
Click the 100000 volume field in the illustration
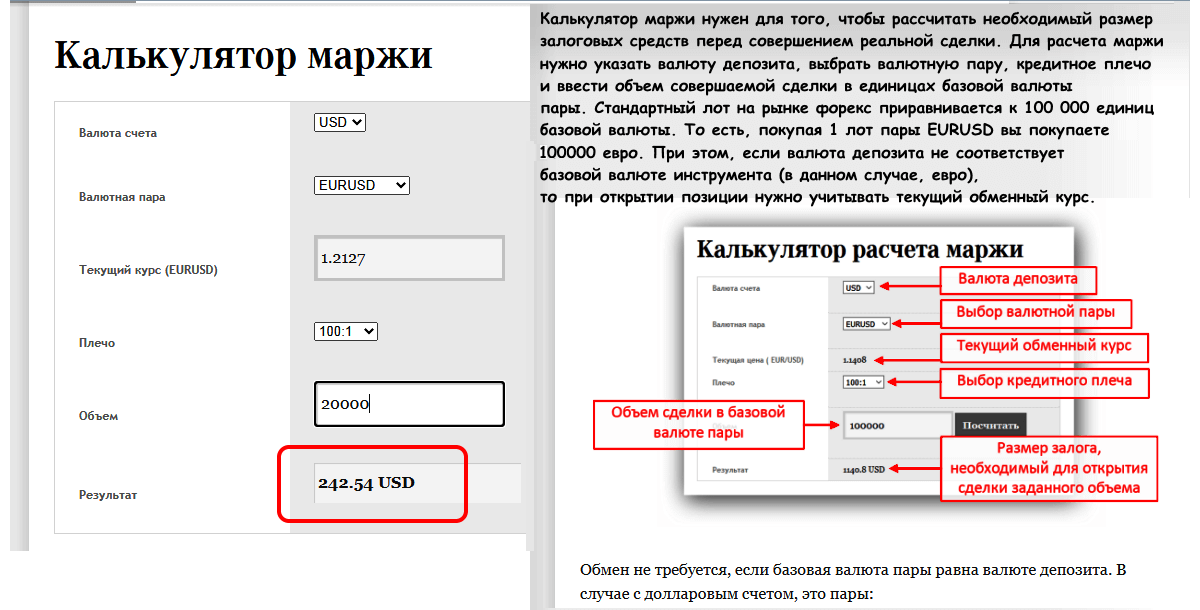pyautogui.click(x=897, y=425)
